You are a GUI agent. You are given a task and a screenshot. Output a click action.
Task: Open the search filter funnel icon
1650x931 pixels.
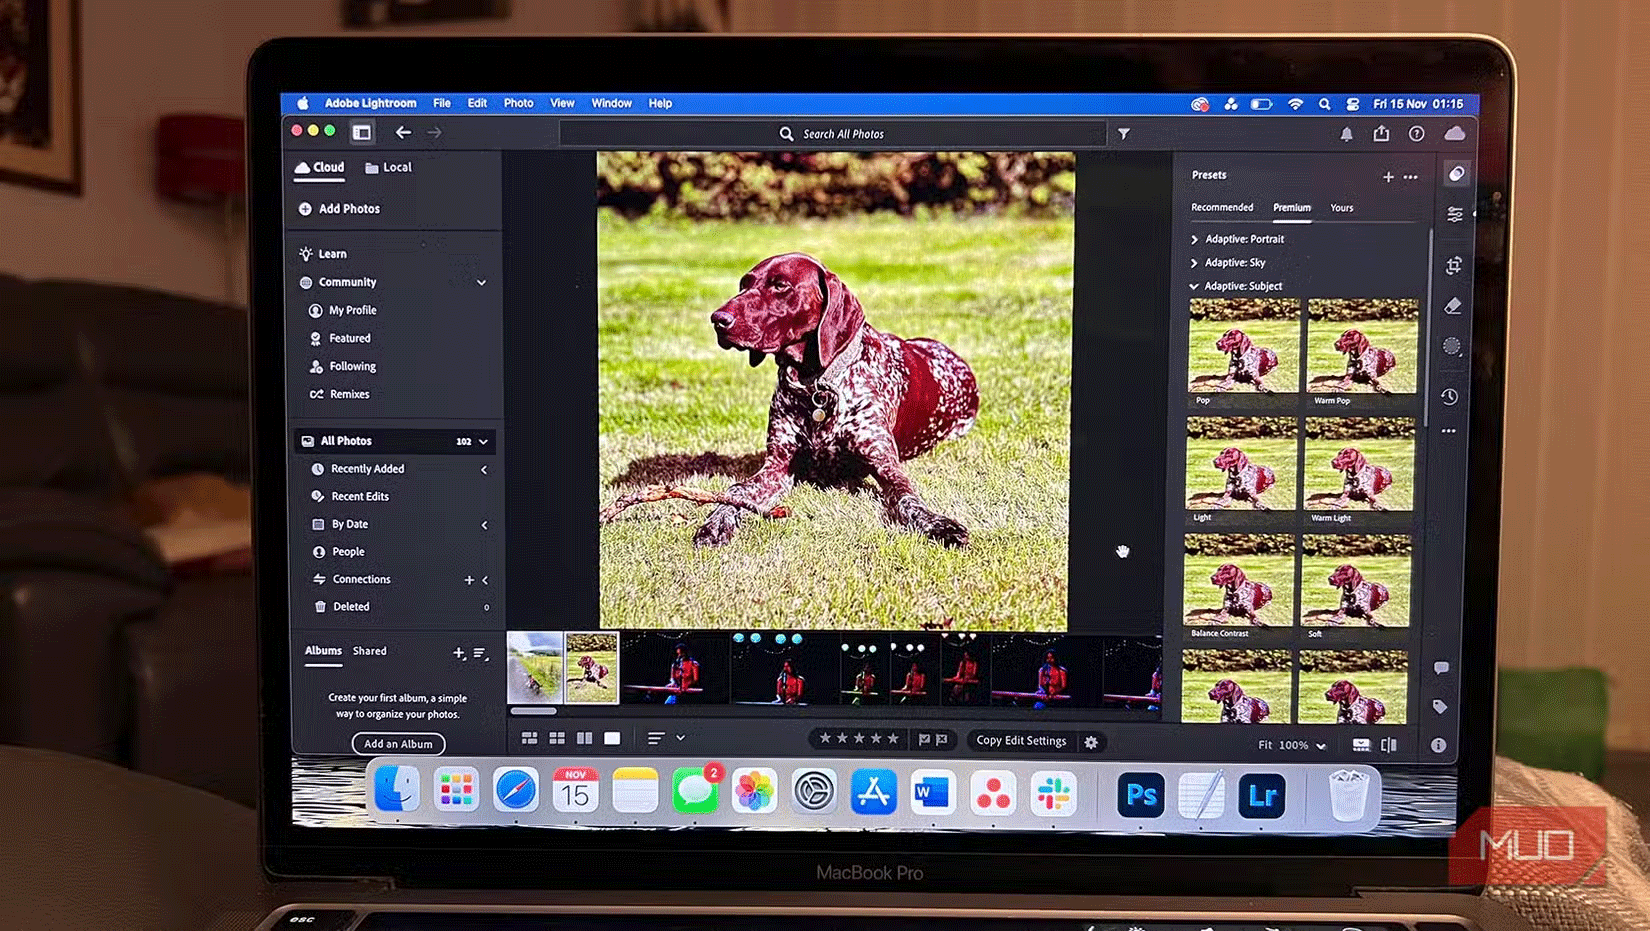click(x=1124, y=133)
